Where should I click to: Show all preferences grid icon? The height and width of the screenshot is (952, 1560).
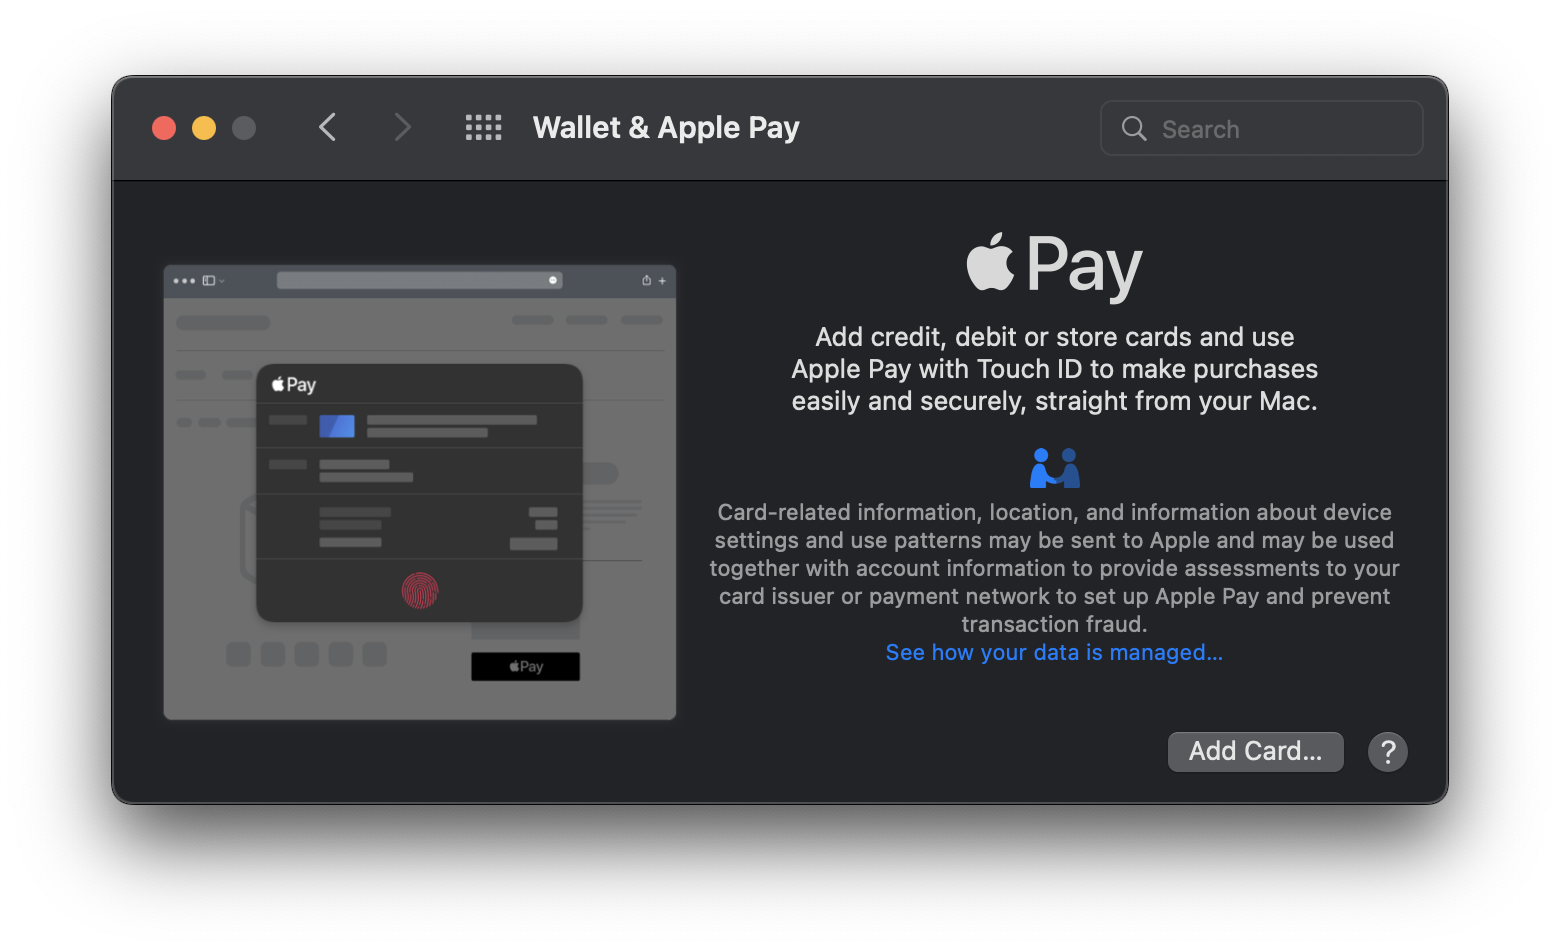[484, 128]
